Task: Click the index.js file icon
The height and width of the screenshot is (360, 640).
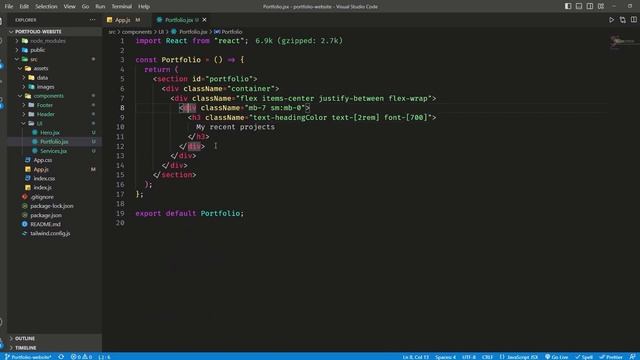Action: pyautogui.click(x=28, y=187)
